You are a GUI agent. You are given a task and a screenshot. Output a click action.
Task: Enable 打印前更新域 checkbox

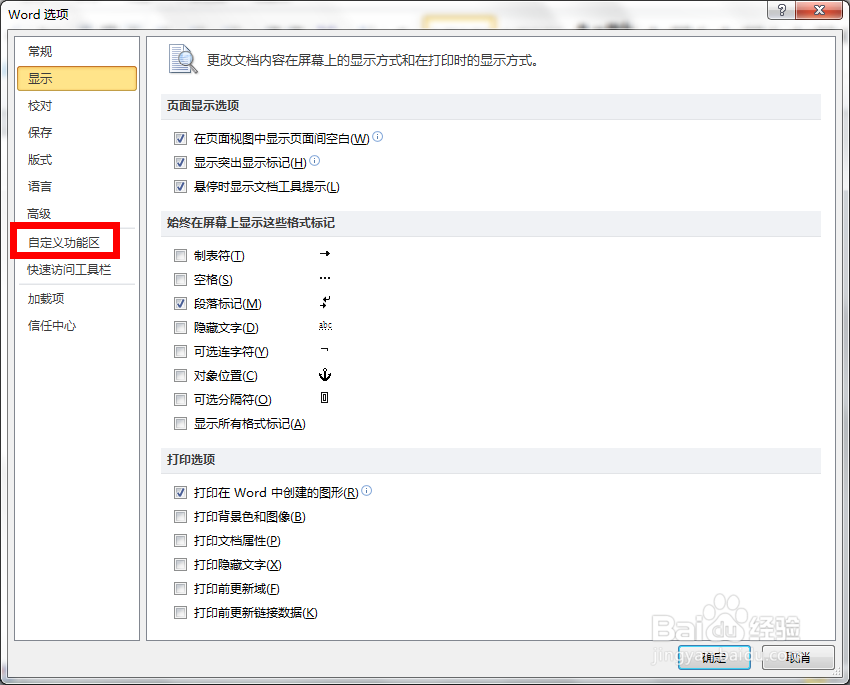(180, 589)
